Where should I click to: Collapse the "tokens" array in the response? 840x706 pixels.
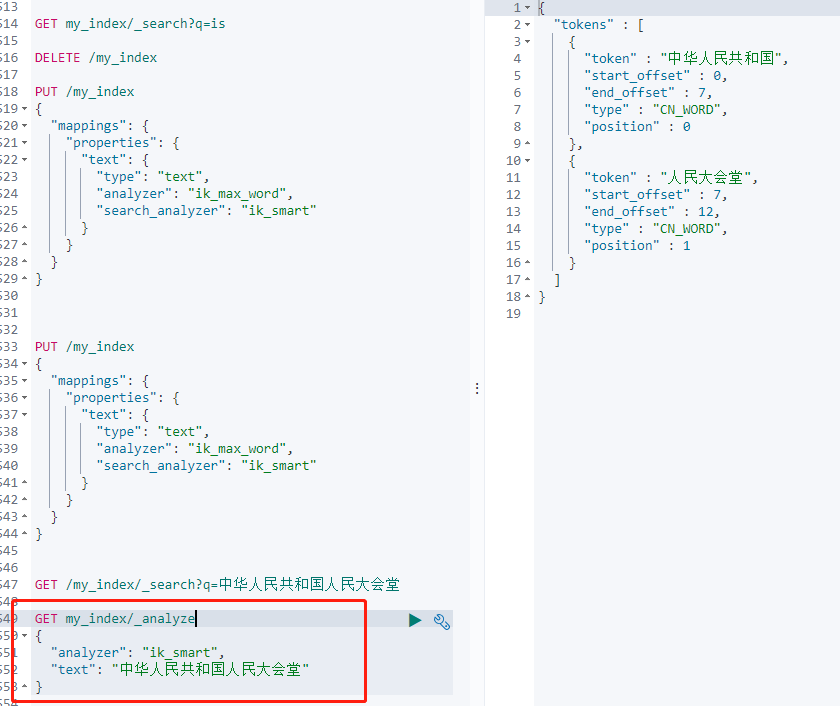[527, 24]
